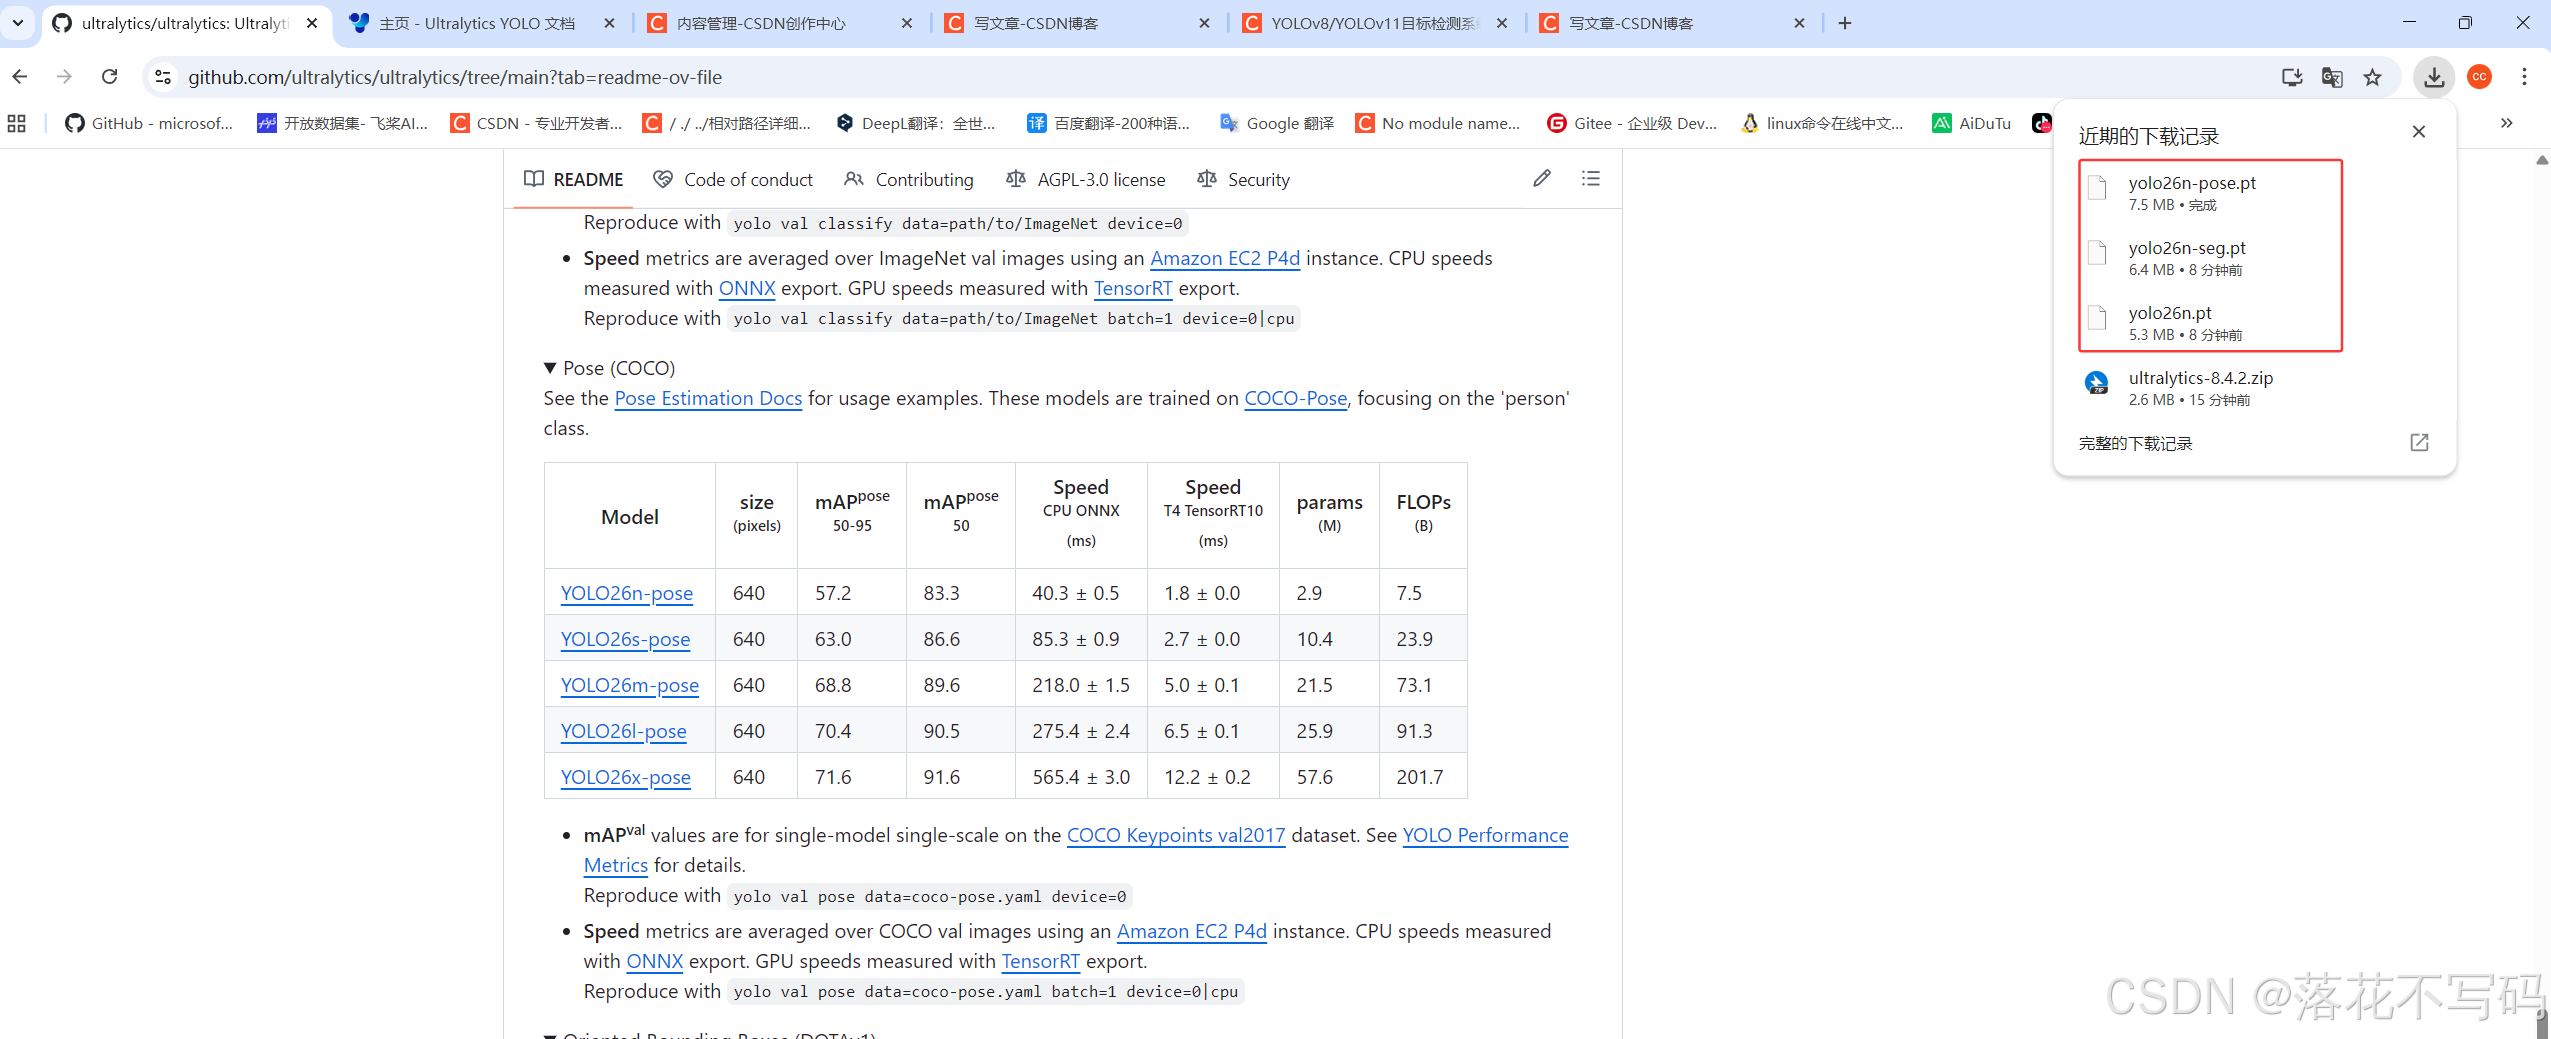The height and width of the screenshot is (1039, 2551).
Task: Open the Chrome three-dot menu
Action: pyautogui.click(x=2524, y=77)
